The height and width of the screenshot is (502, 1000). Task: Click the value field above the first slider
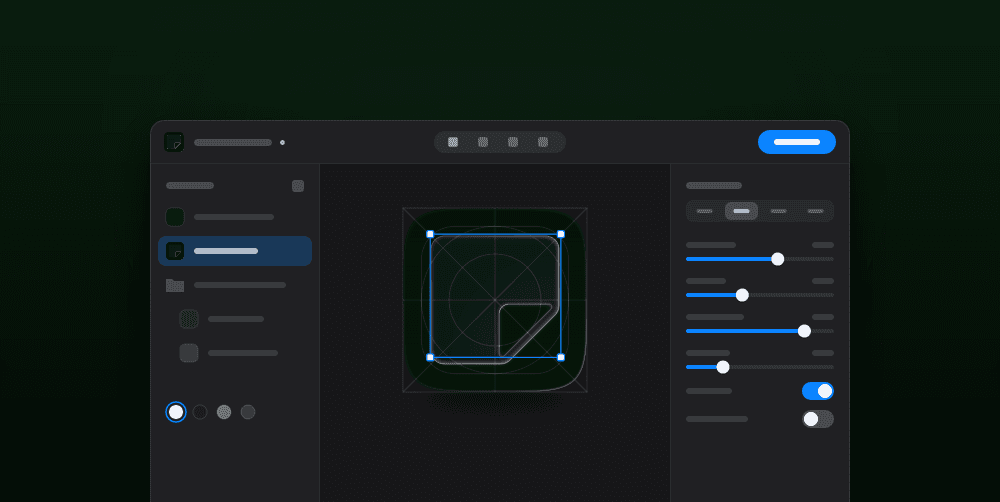click(x=823, y=245)
